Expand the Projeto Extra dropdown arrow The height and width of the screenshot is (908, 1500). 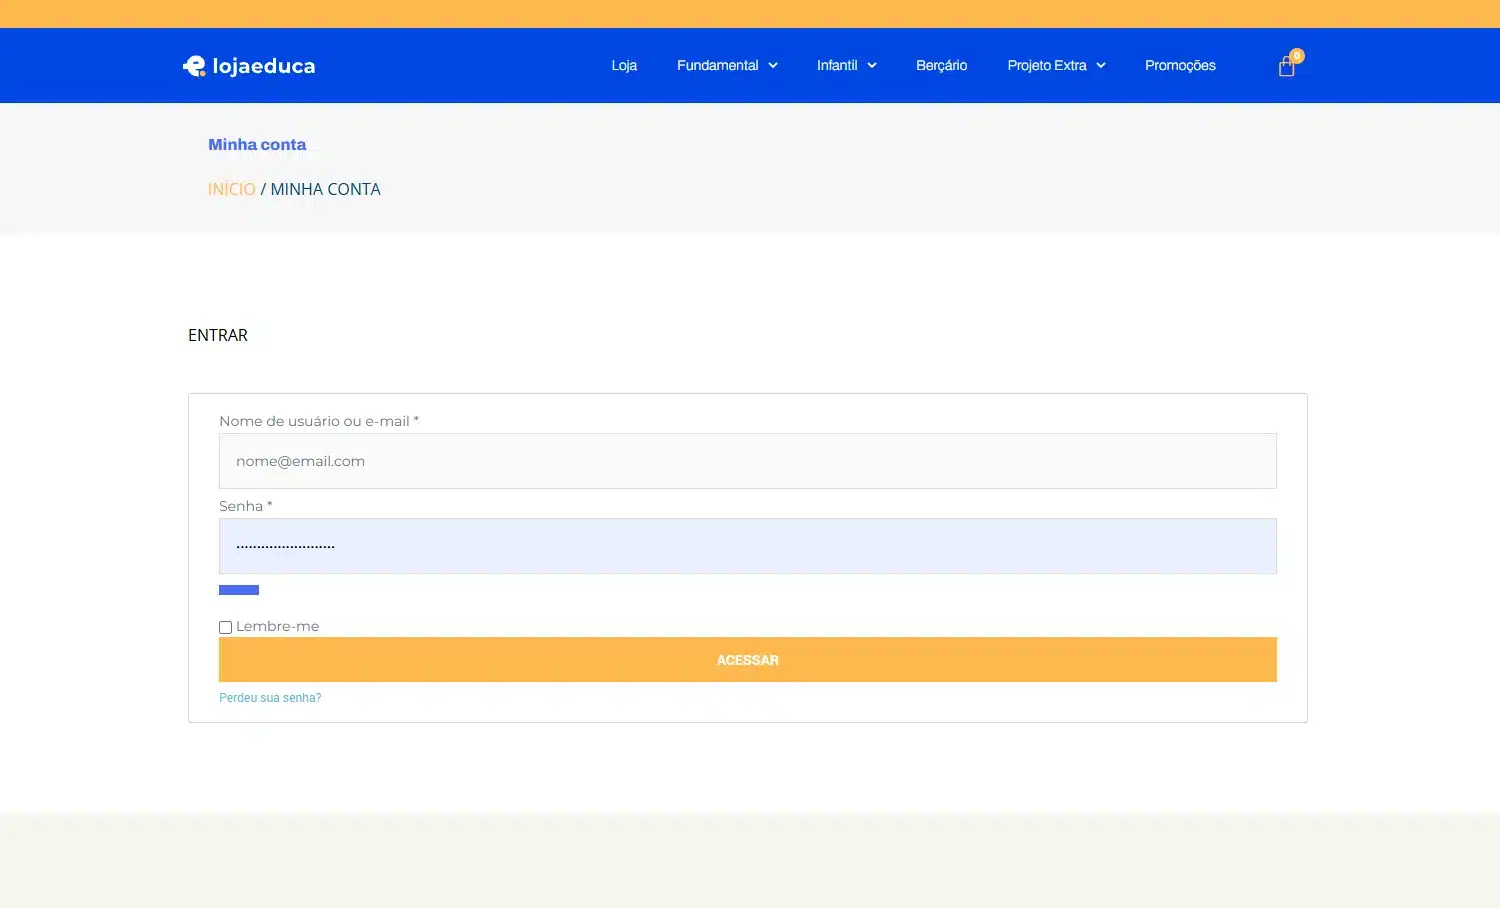[x=1101, y=66]
